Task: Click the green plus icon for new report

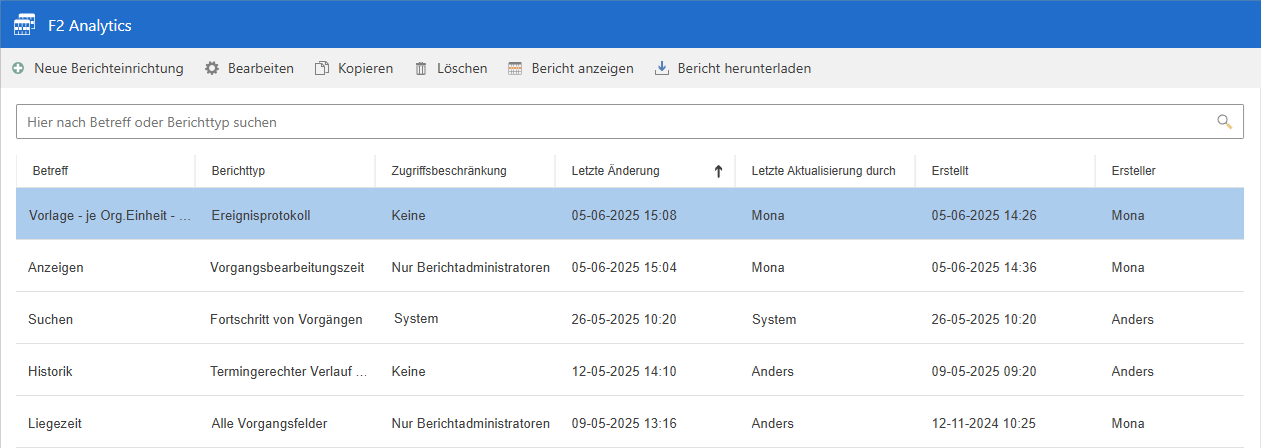Action: pyautogui.click(x=18, y=69)
